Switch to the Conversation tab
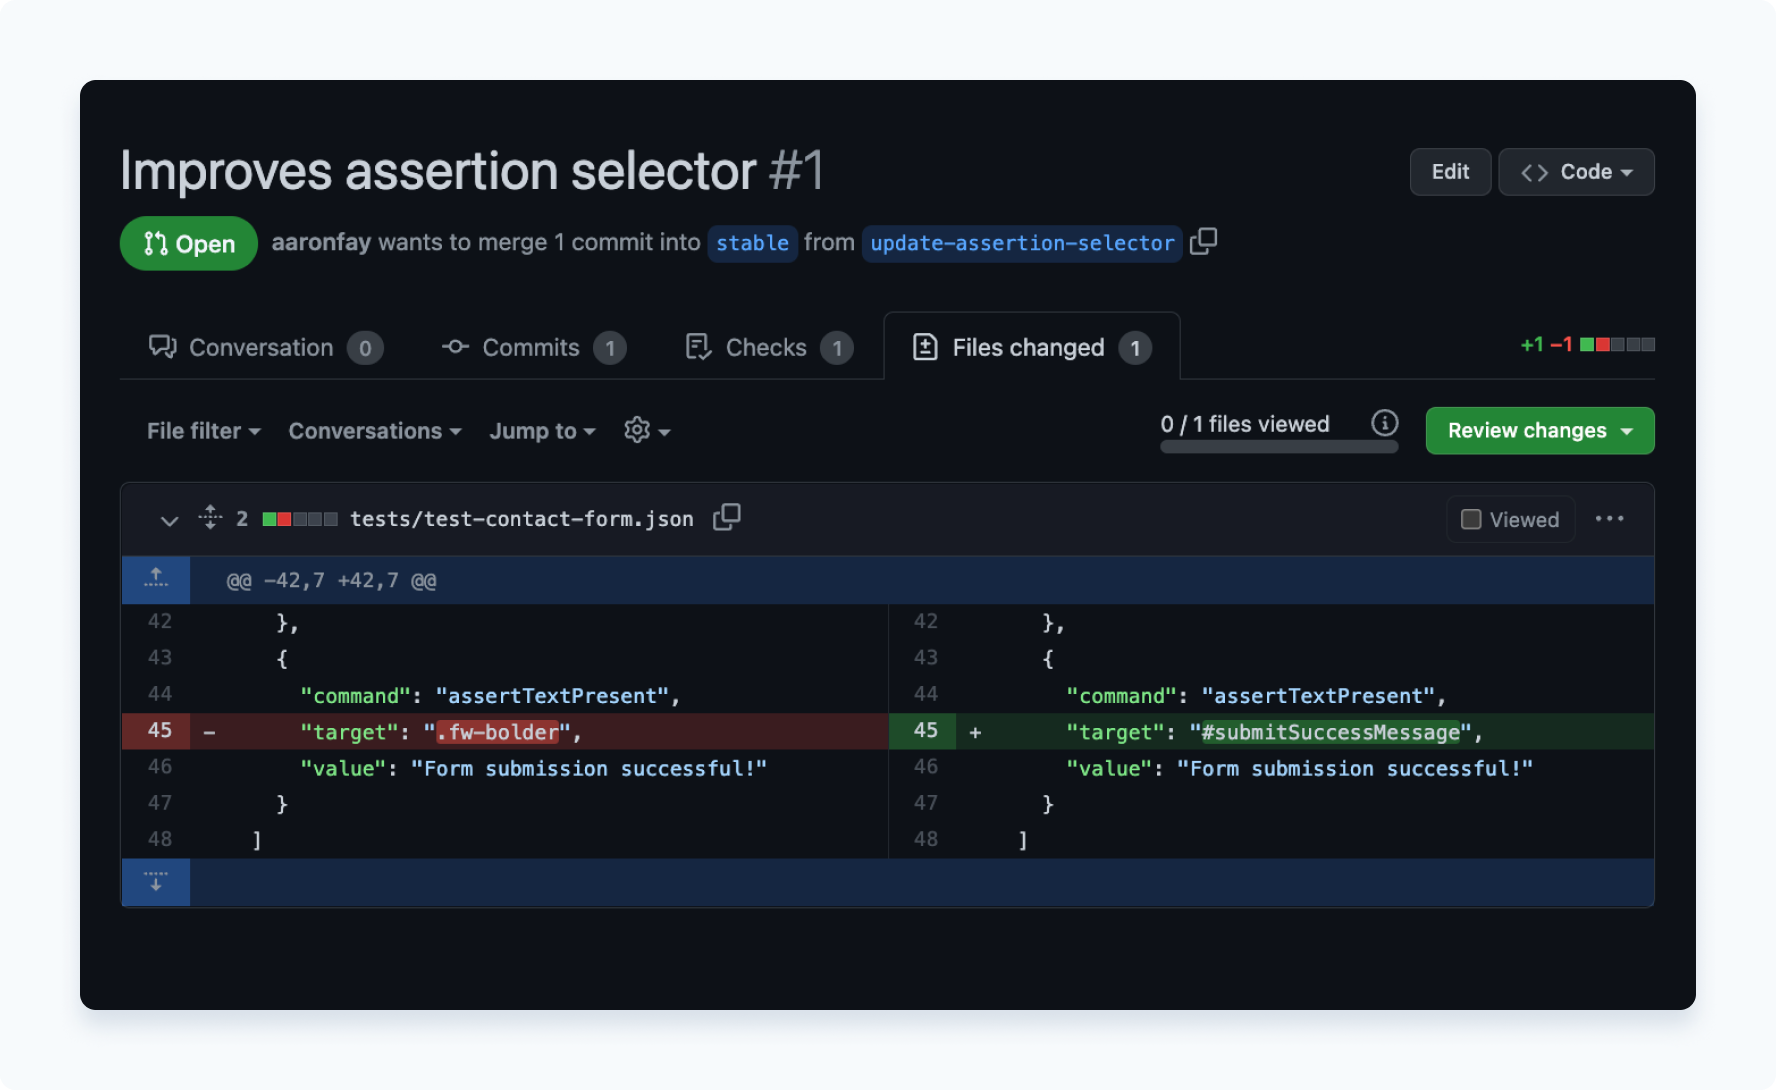Screen dimensions: 1776x1090 (266, 347)
